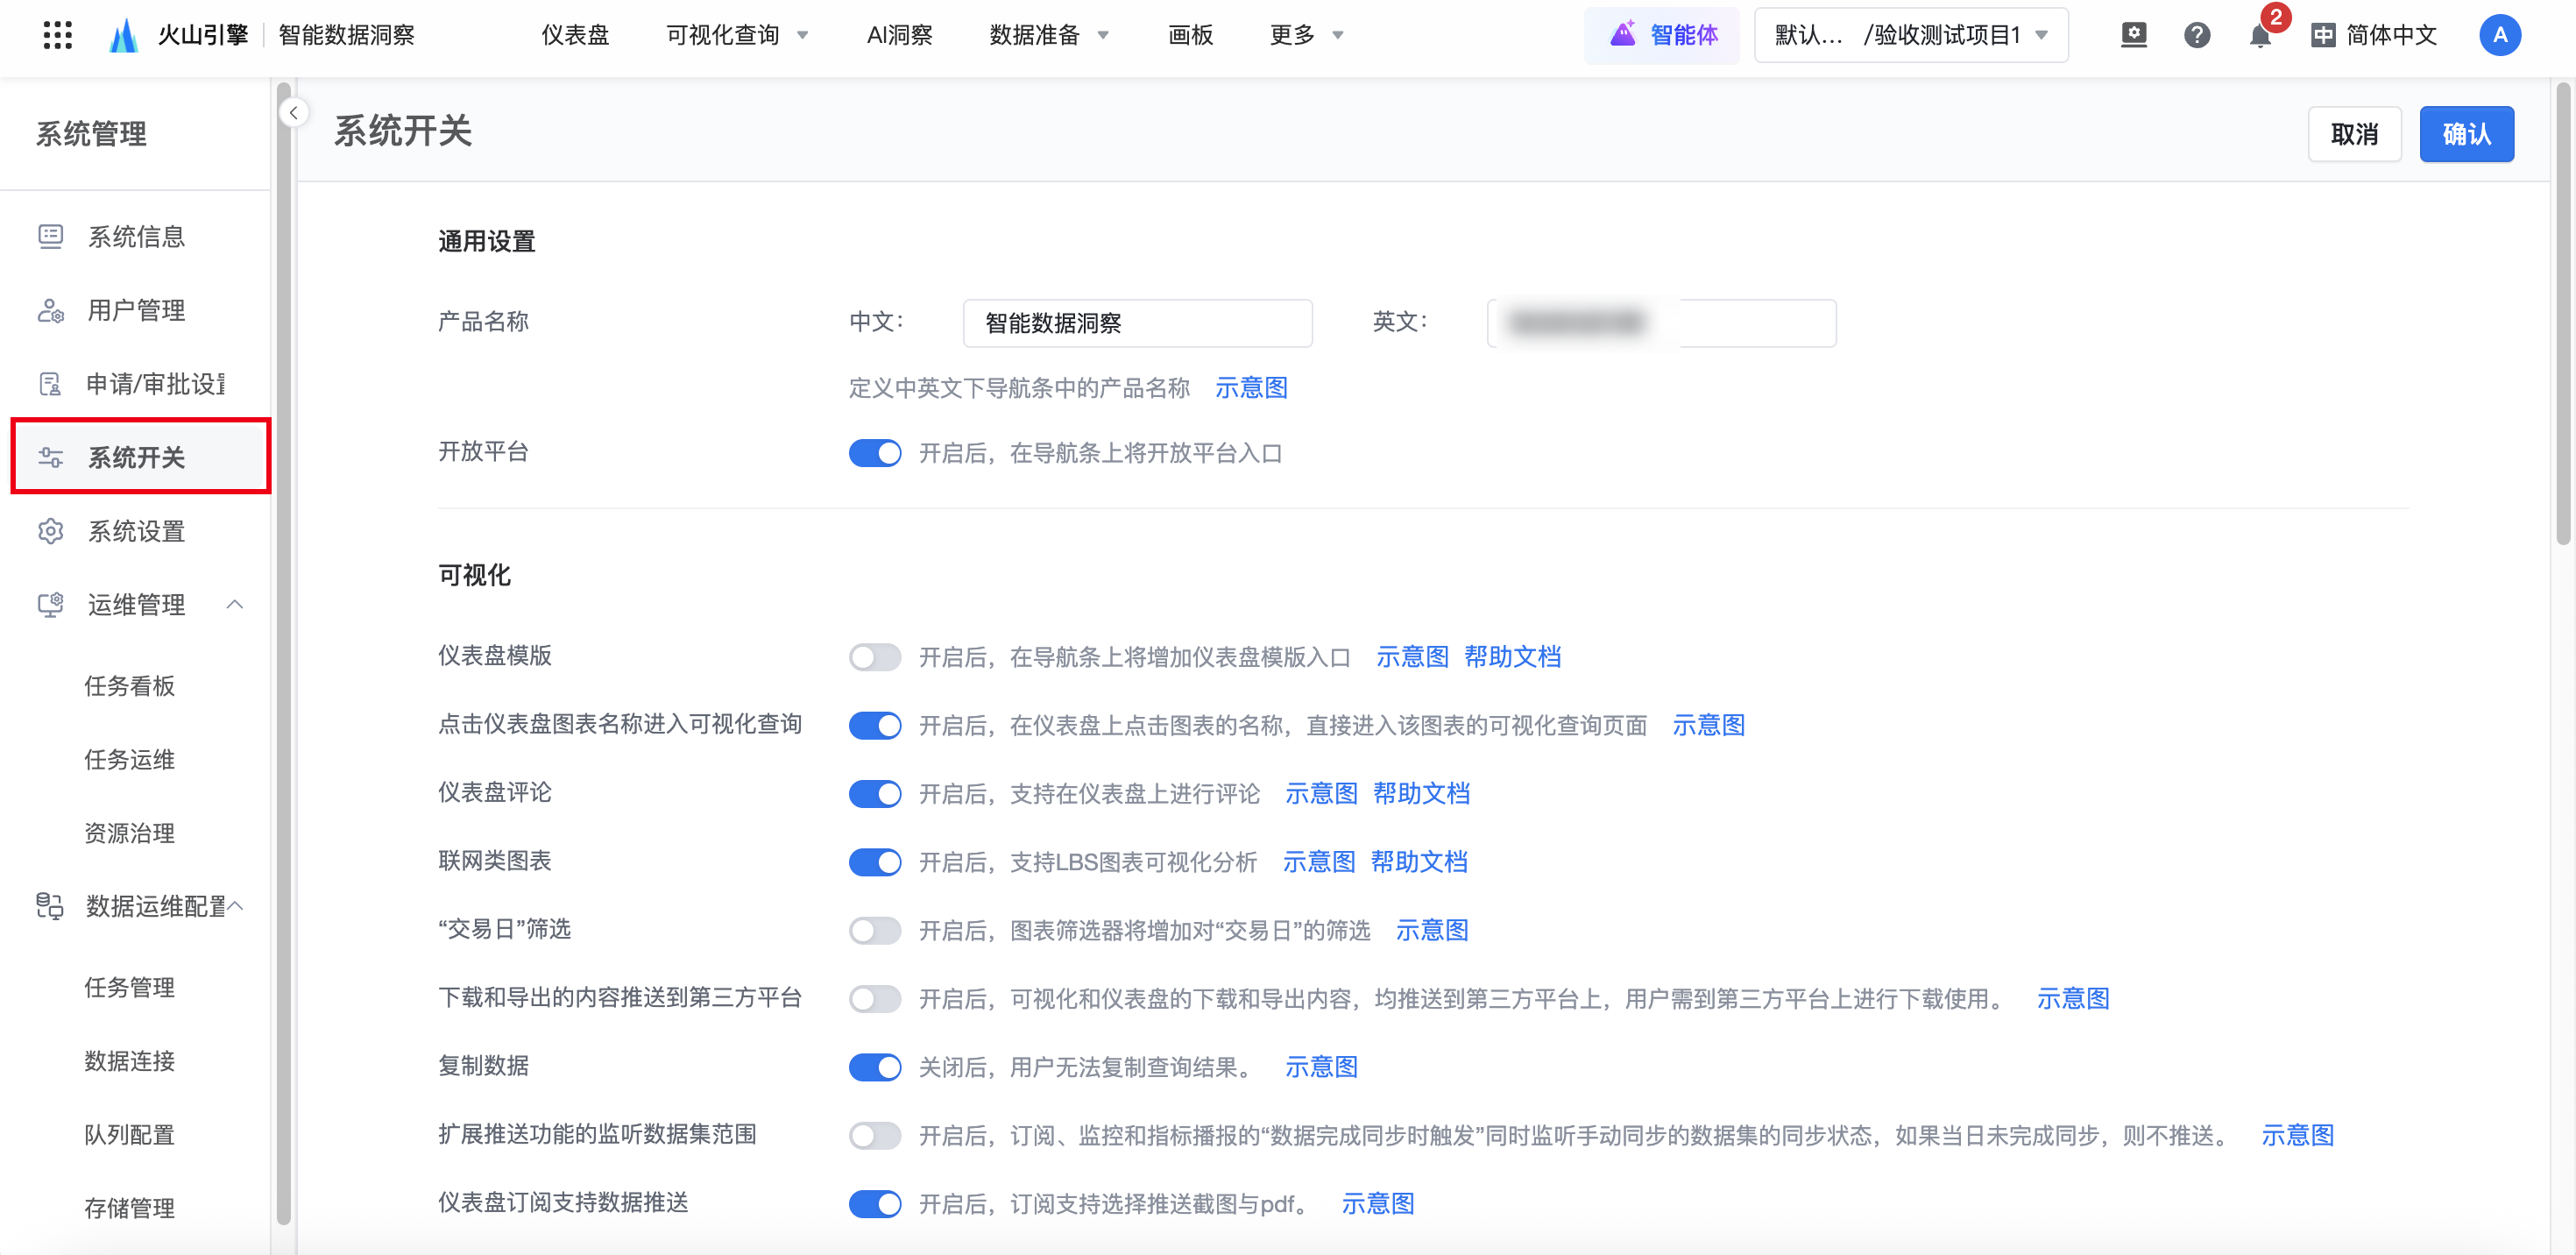This screenshot has width=2576, height=1255.
Task: Enable the 仪表盘模版 switch
Action: click(x=874, y=657)
